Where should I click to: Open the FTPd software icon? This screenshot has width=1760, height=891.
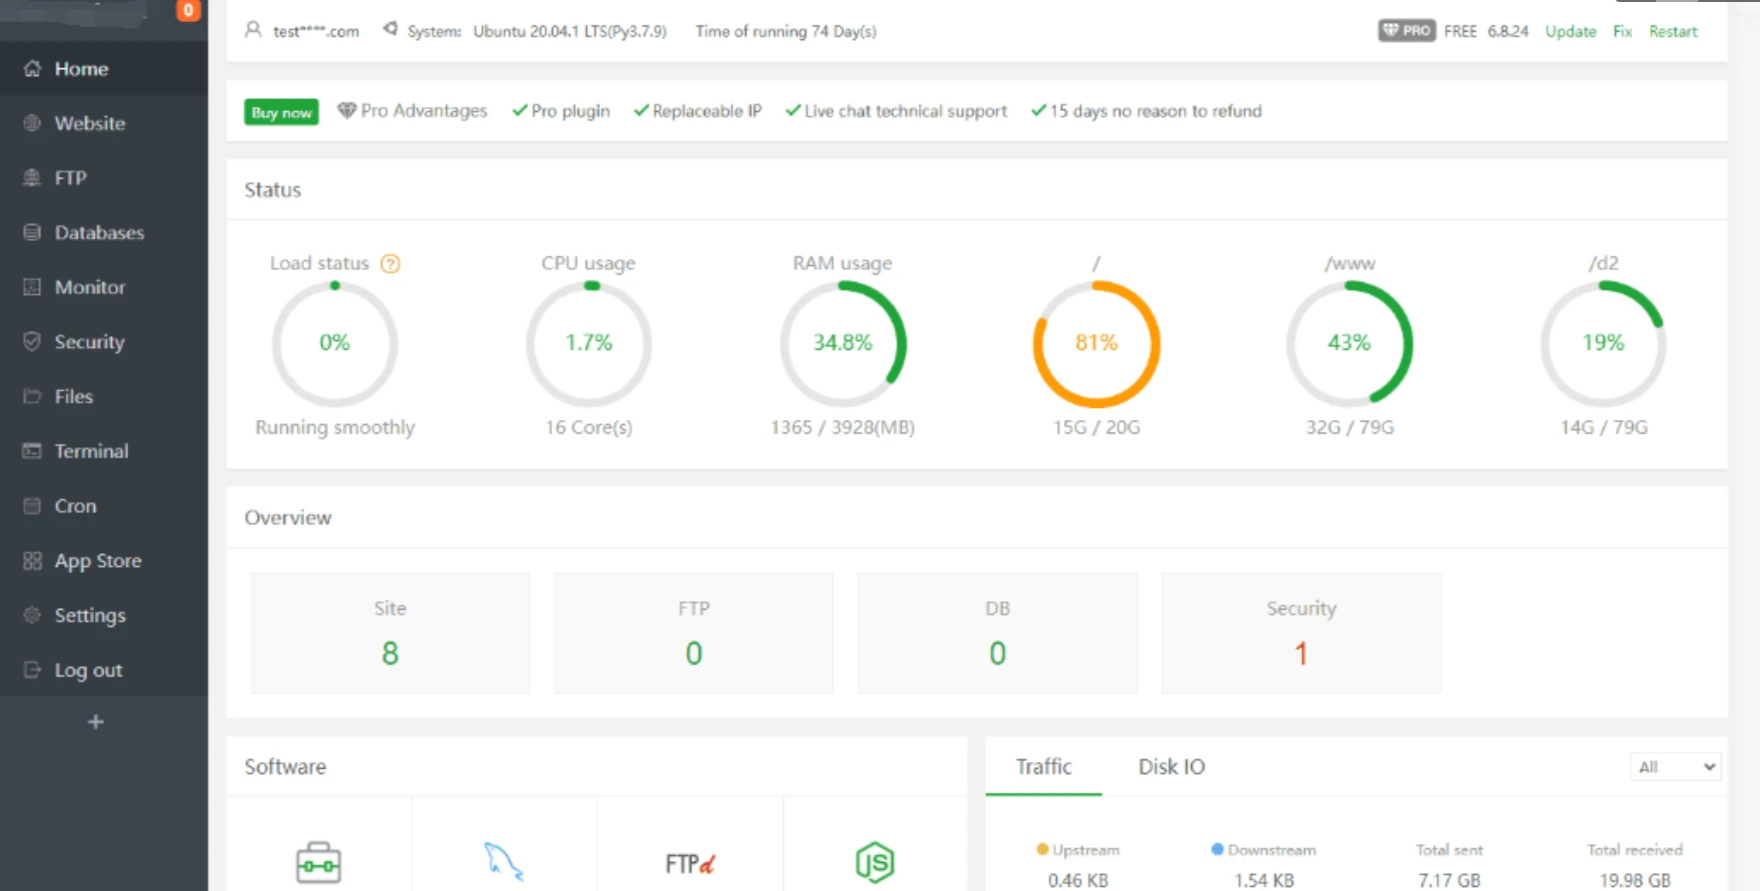pos(690,863)
